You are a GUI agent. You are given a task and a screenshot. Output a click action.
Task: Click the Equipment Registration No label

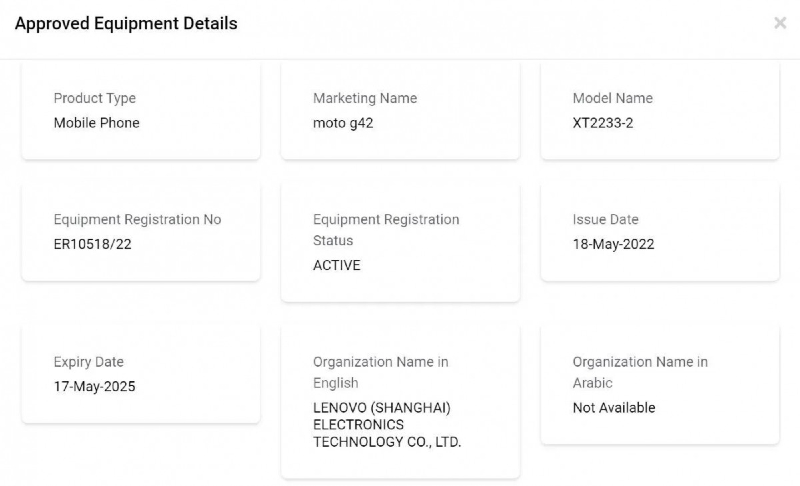coord(138,219)
